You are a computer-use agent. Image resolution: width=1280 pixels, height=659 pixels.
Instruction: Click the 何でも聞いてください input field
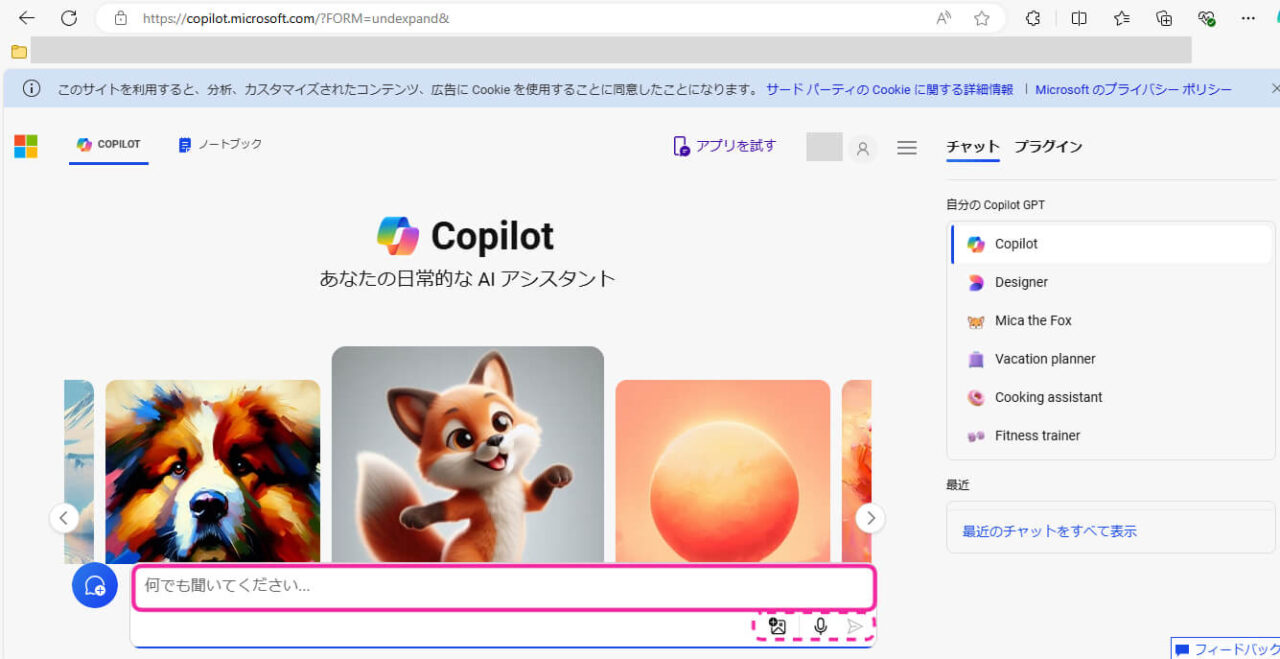505,586
